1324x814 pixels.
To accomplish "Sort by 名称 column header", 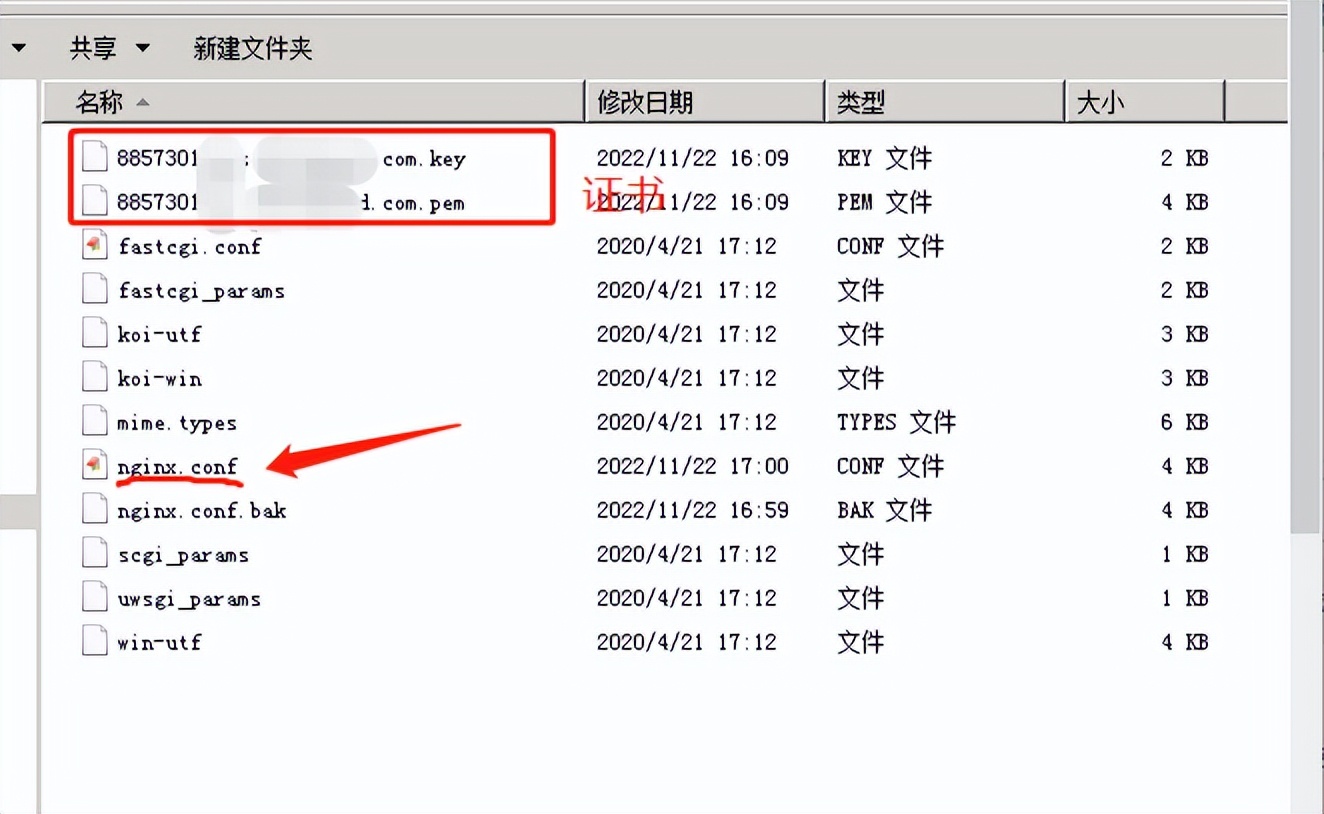I will (x=314, y=101).
